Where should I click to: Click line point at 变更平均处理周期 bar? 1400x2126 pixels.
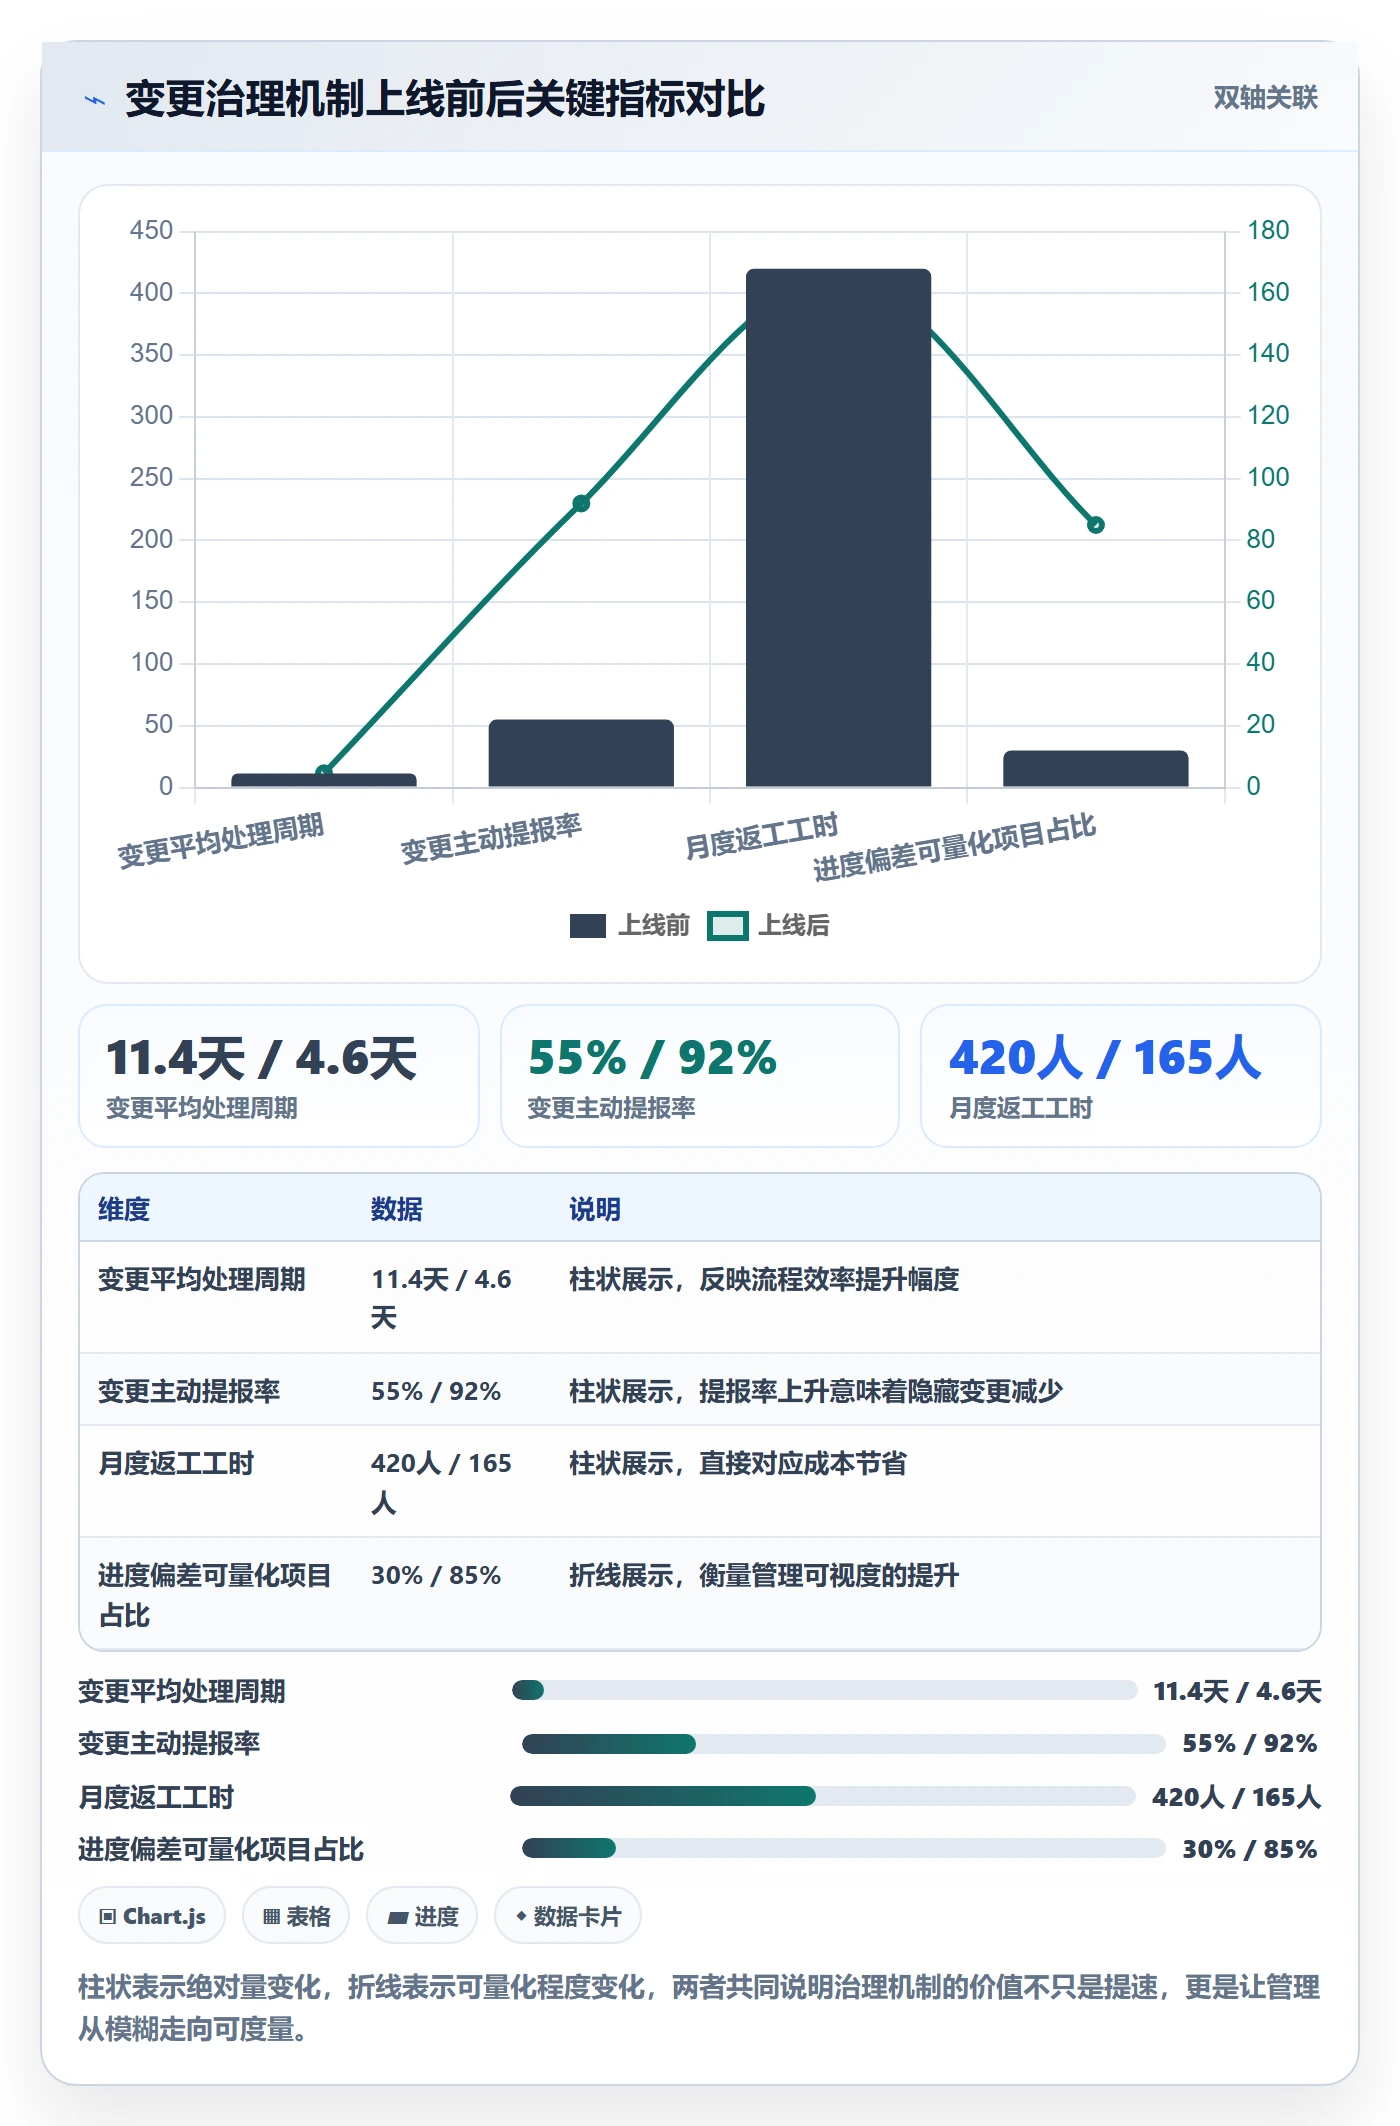[324, 772]
